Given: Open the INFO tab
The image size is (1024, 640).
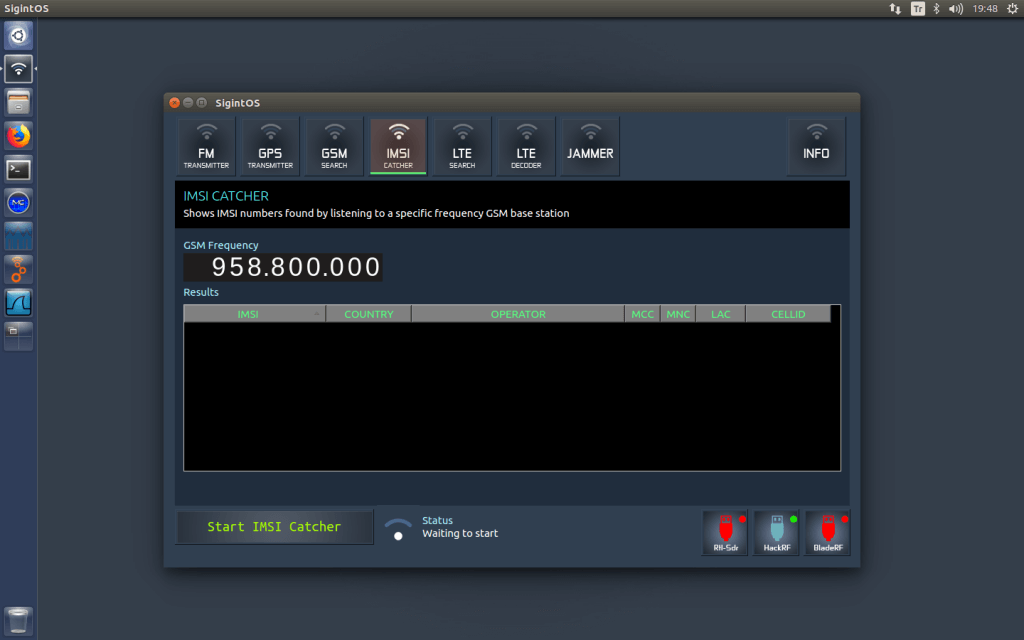Looking at the screenshot, I should [x=816, y=146].
